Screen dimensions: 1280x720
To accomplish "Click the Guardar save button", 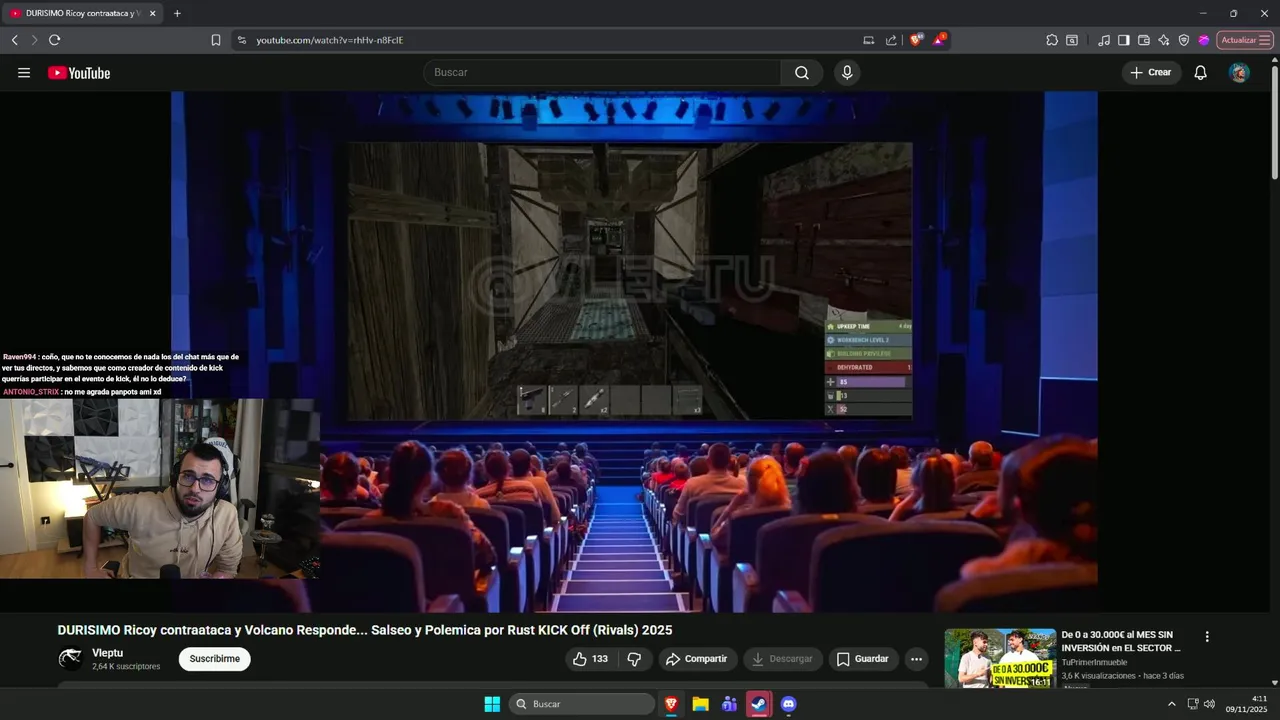I will tap(862, 659).
